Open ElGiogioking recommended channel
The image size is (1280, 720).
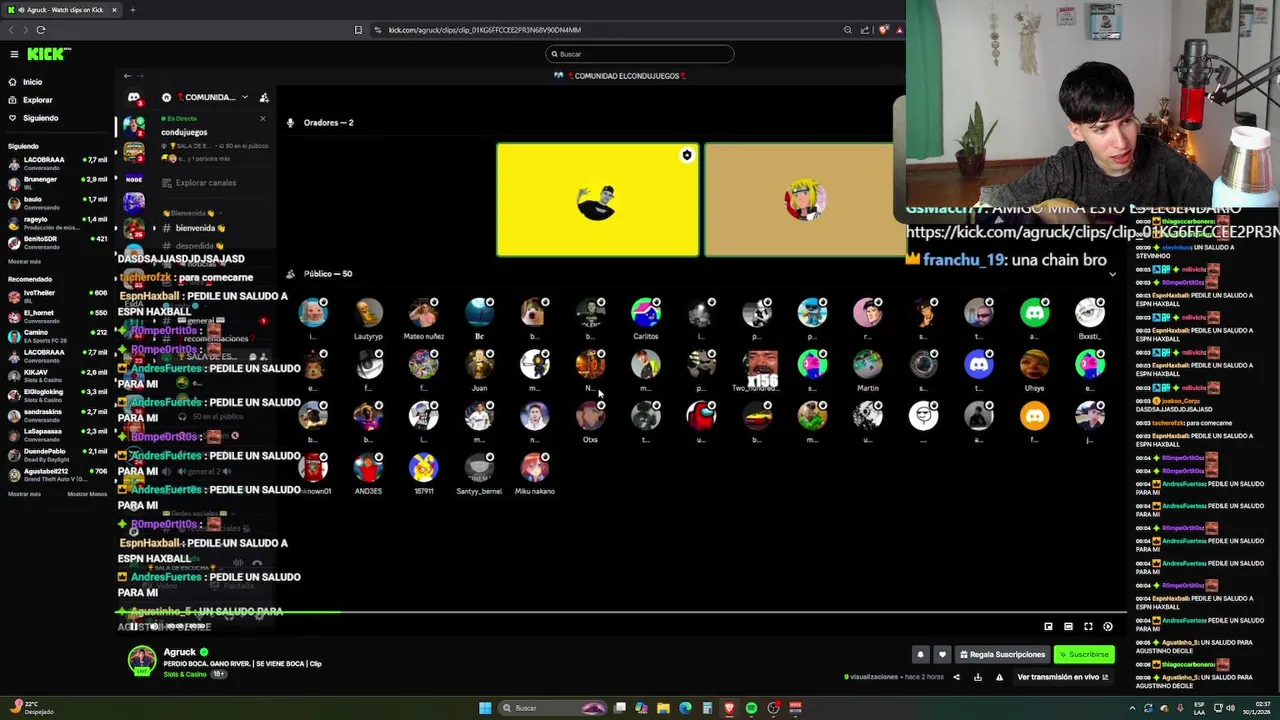pyautogui.click(x=58, y=395)
